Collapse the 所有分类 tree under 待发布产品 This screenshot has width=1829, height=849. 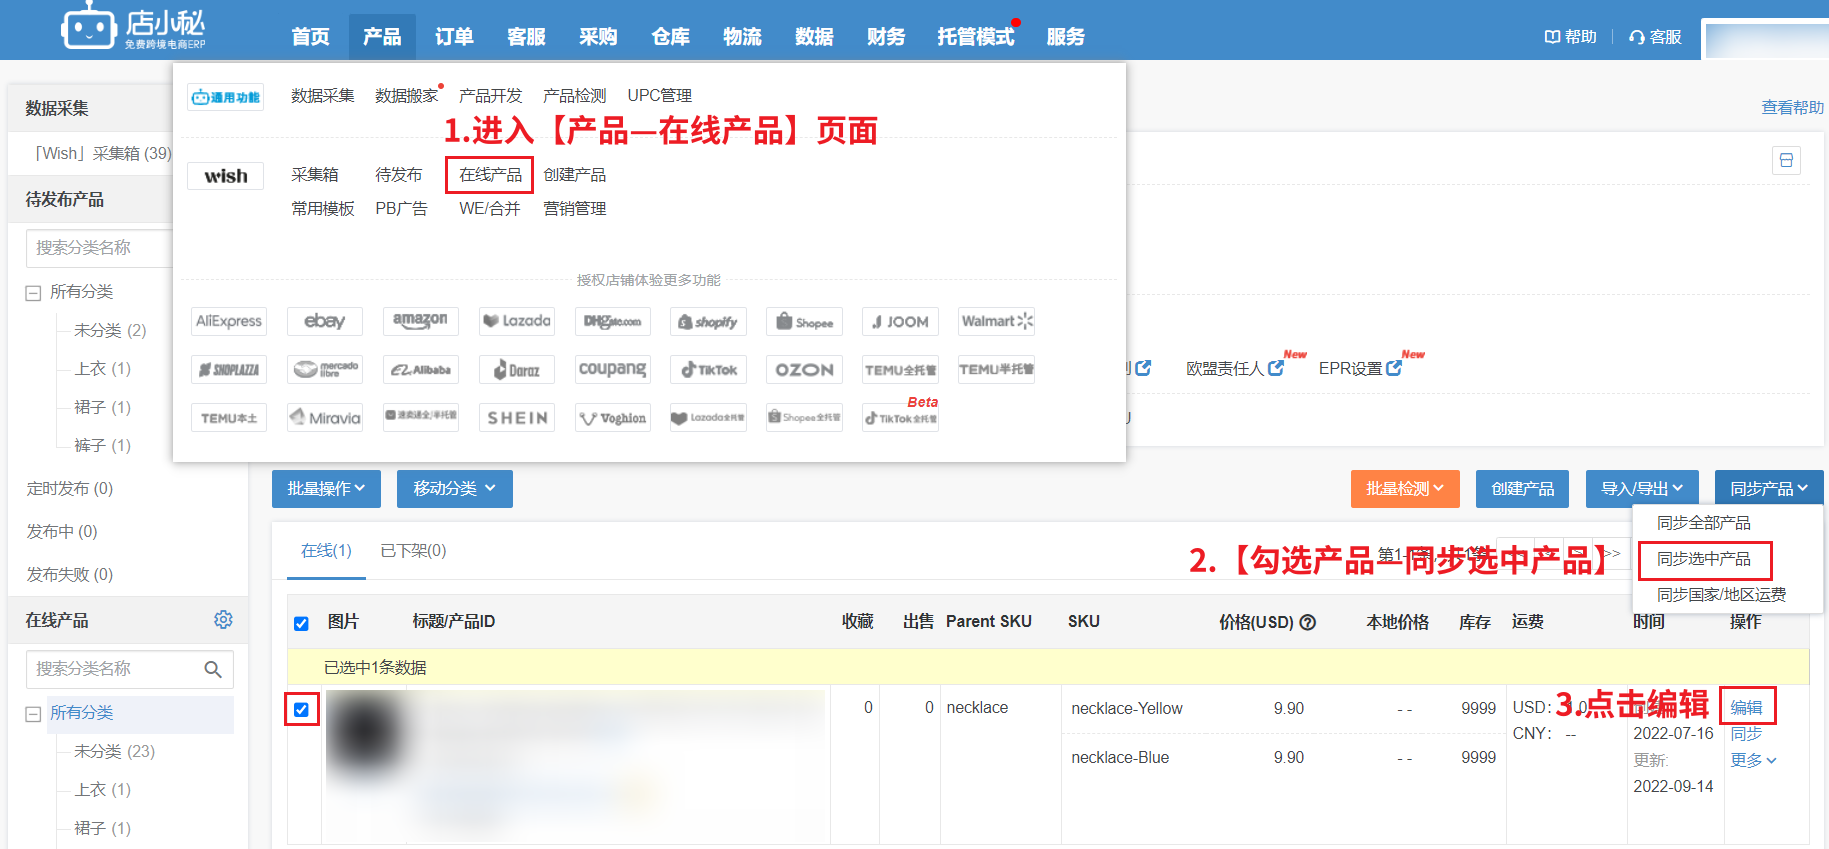tap(33, 293)
